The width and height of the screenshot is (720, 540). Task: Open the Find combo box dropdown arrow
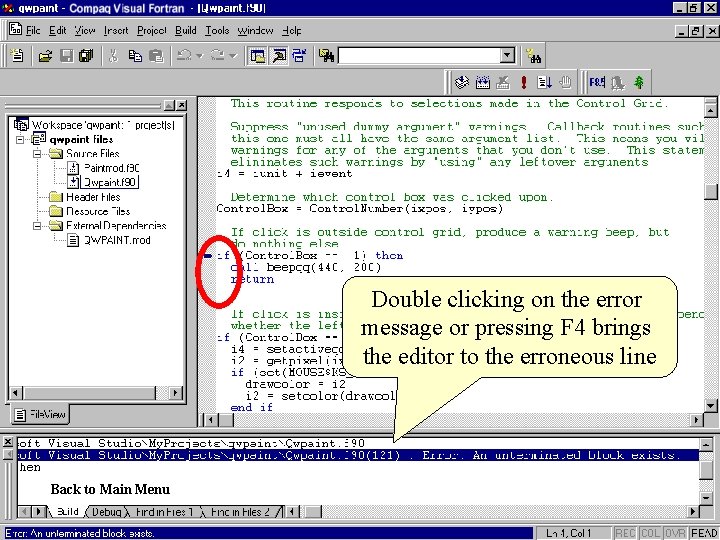(x=507, y=56)
